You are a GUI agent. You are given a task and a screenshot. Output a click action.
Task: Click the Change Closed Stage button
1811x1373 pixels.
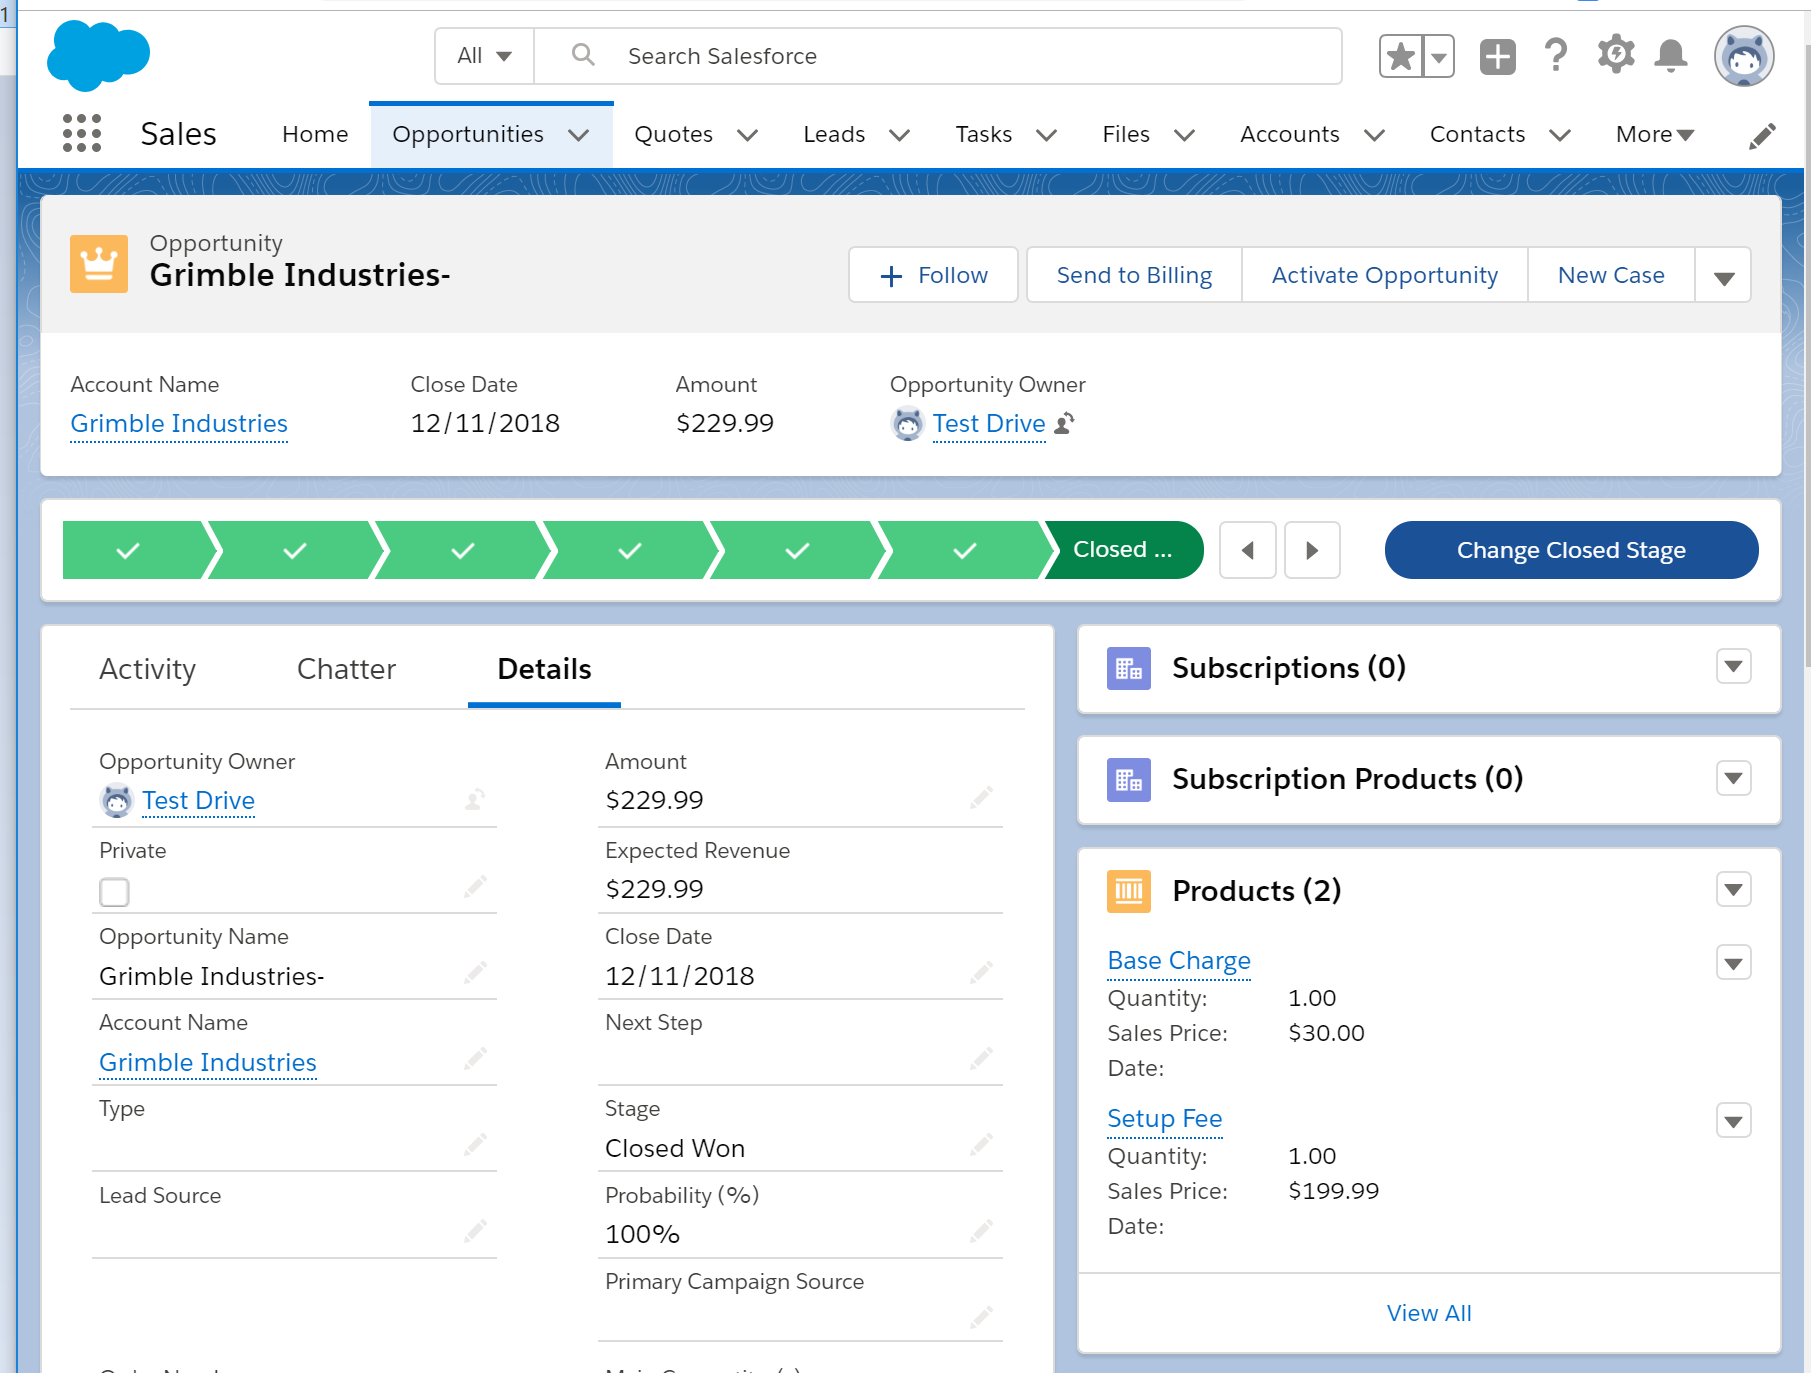click(1570, 550)
